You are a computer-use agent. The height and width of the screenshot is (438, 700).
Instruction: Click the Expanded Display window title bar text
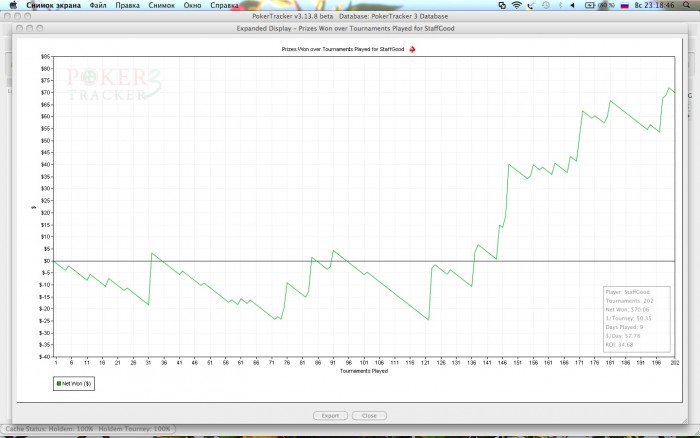coord(346,28)
